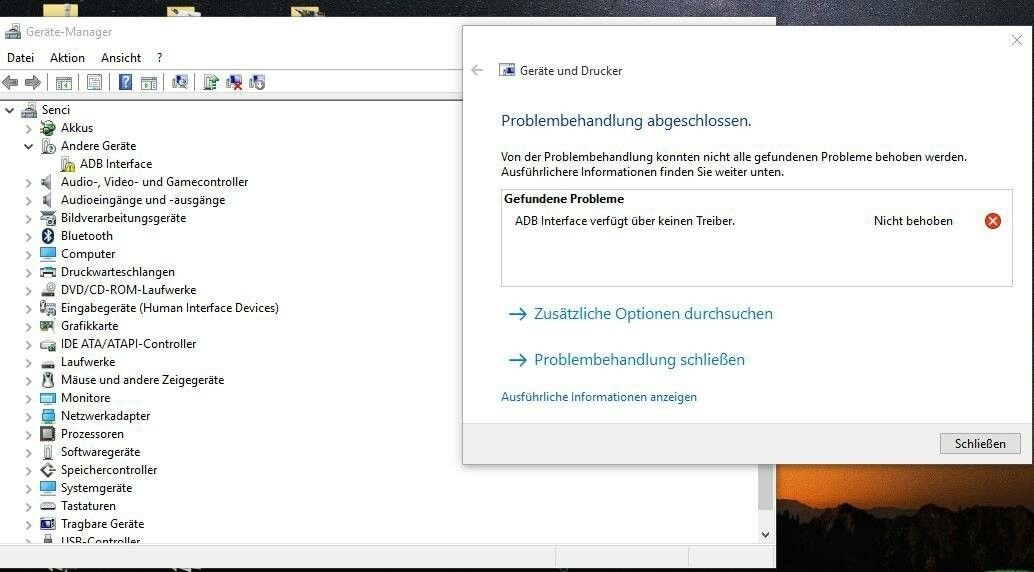Expand the Laufwerke node

coord(28,363)
